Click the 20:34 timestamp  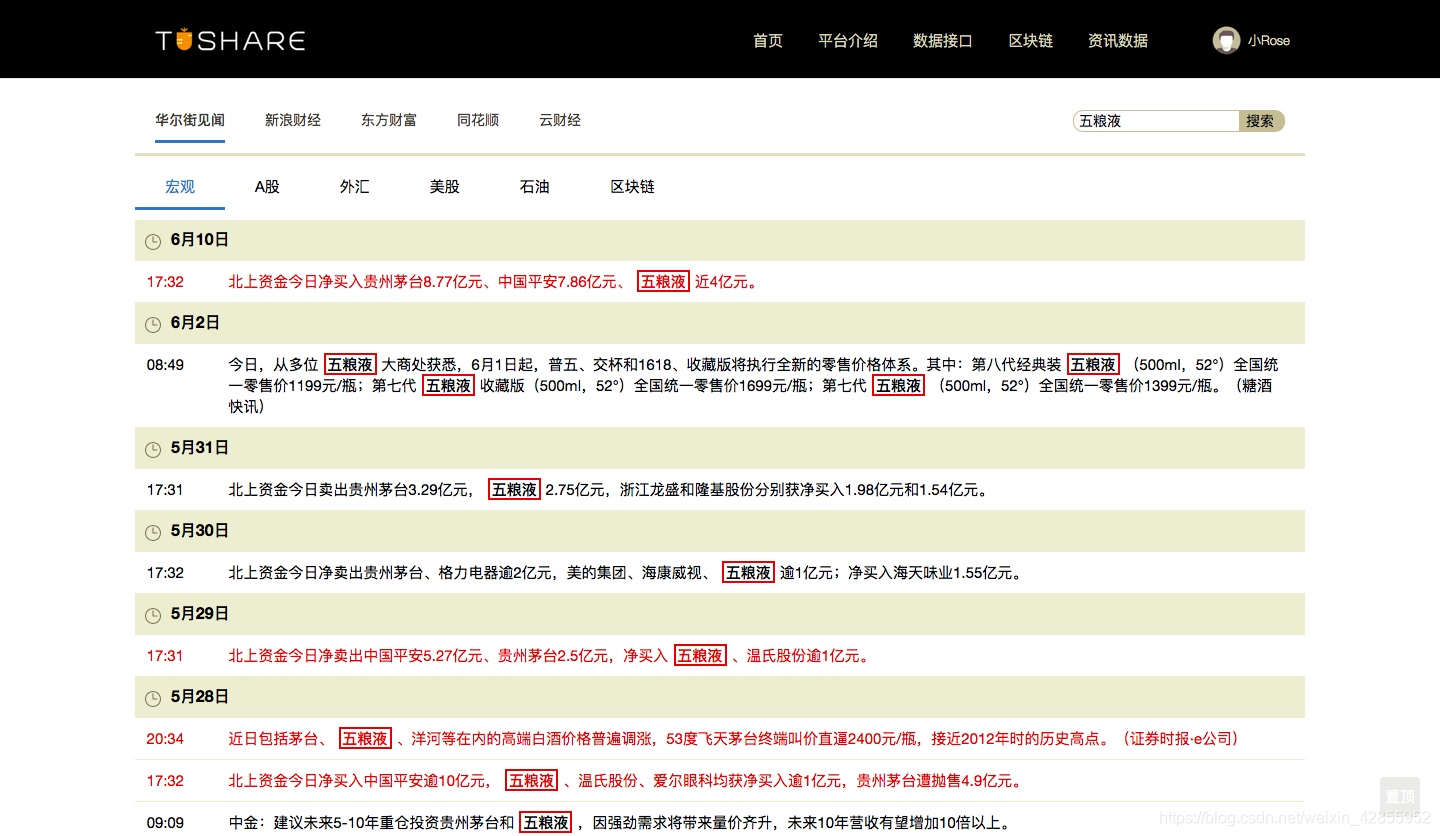click(x=165, y=739)
